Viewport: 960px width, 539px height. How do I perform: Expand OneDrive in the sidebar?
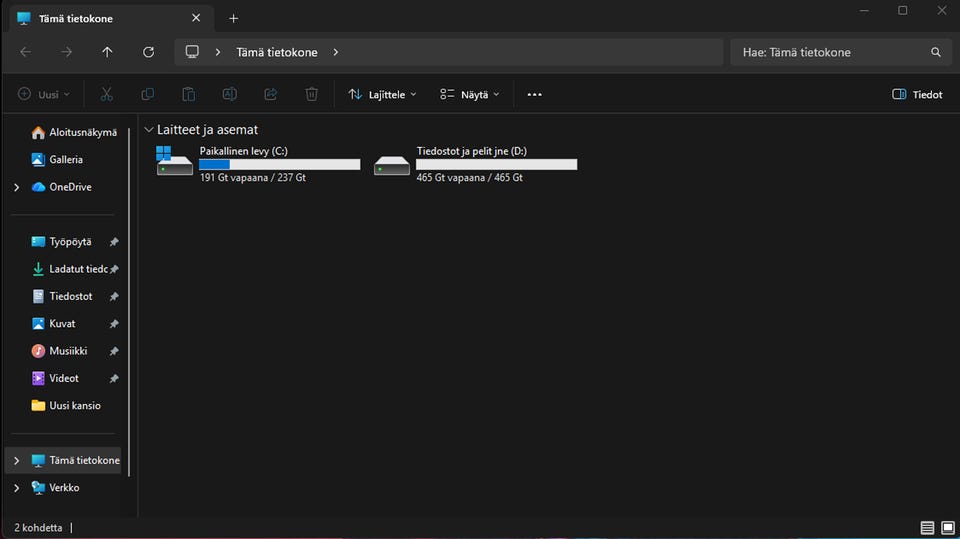coord(17,187)
